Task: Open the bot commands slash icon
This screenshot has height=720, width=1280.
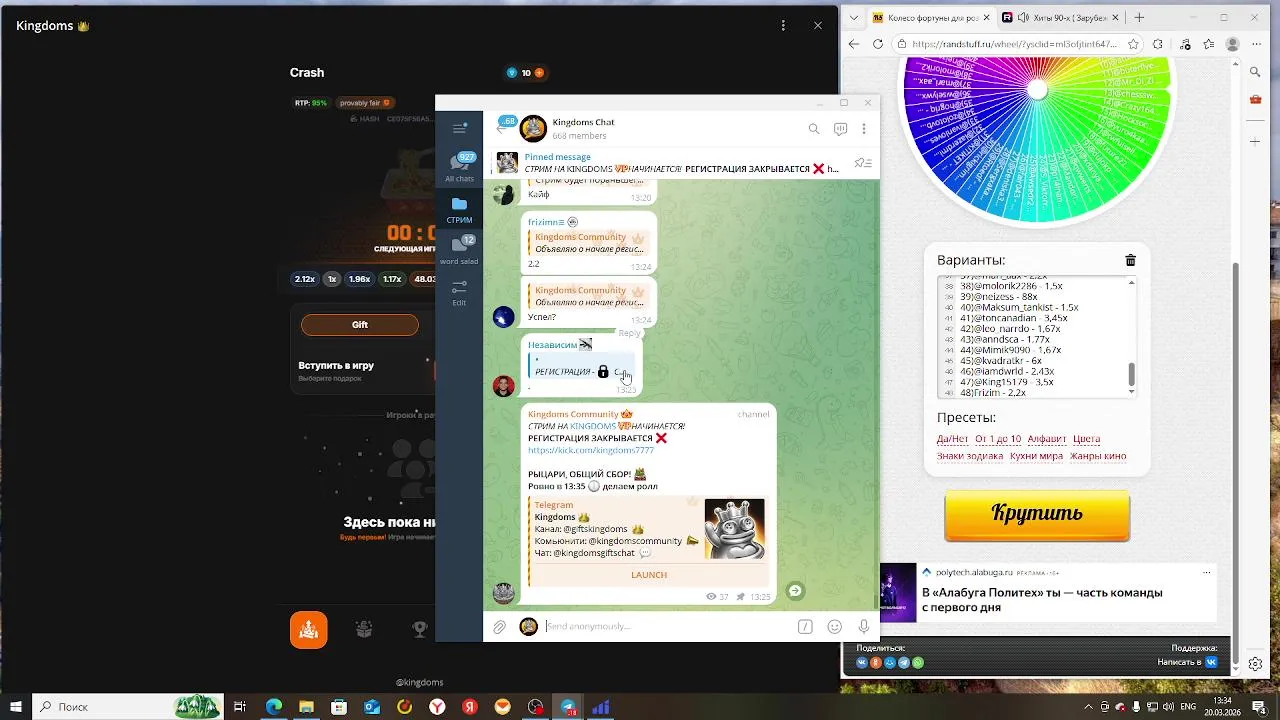Action: [805, 627]
